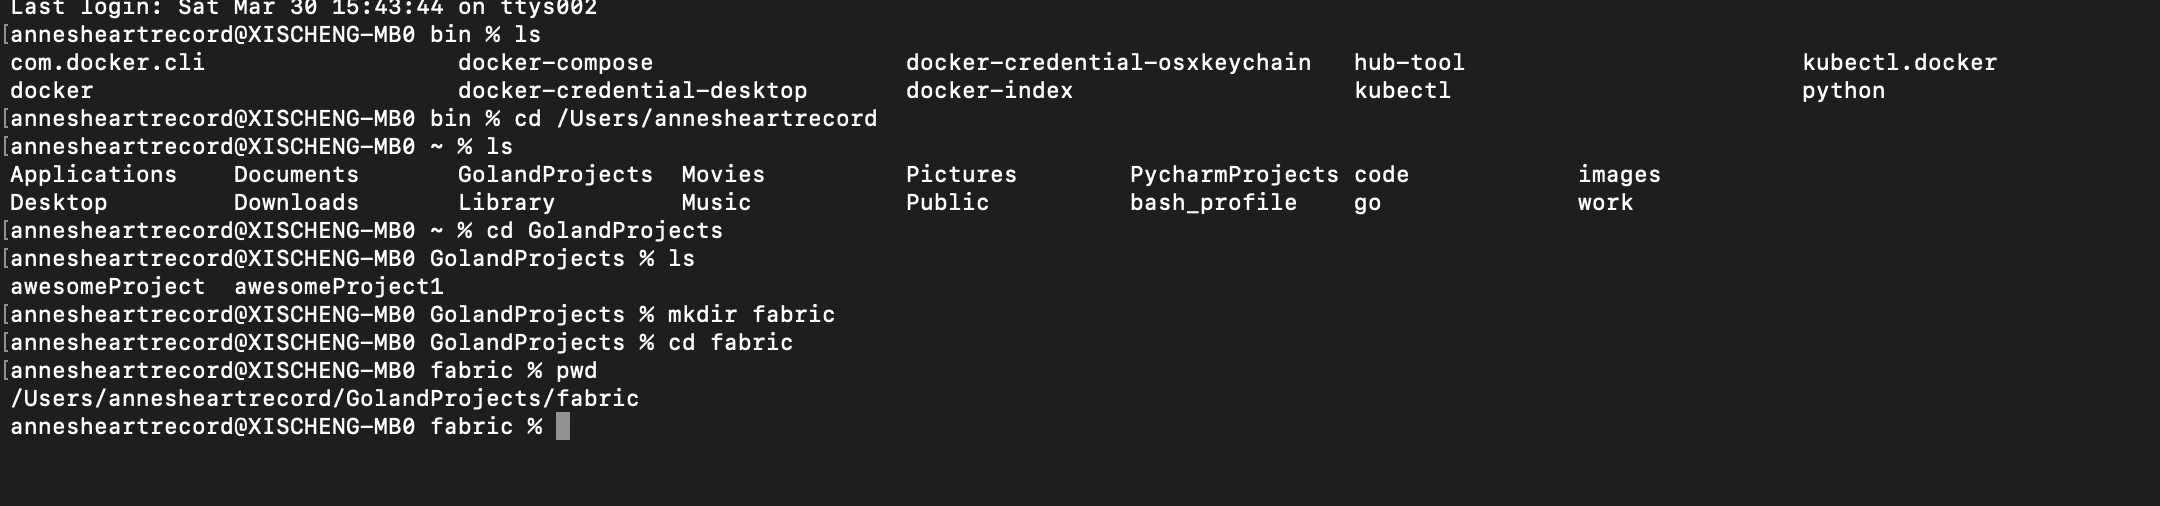
Task: Click PycharmProjects in the home listing
Action: coord(1234,175)
